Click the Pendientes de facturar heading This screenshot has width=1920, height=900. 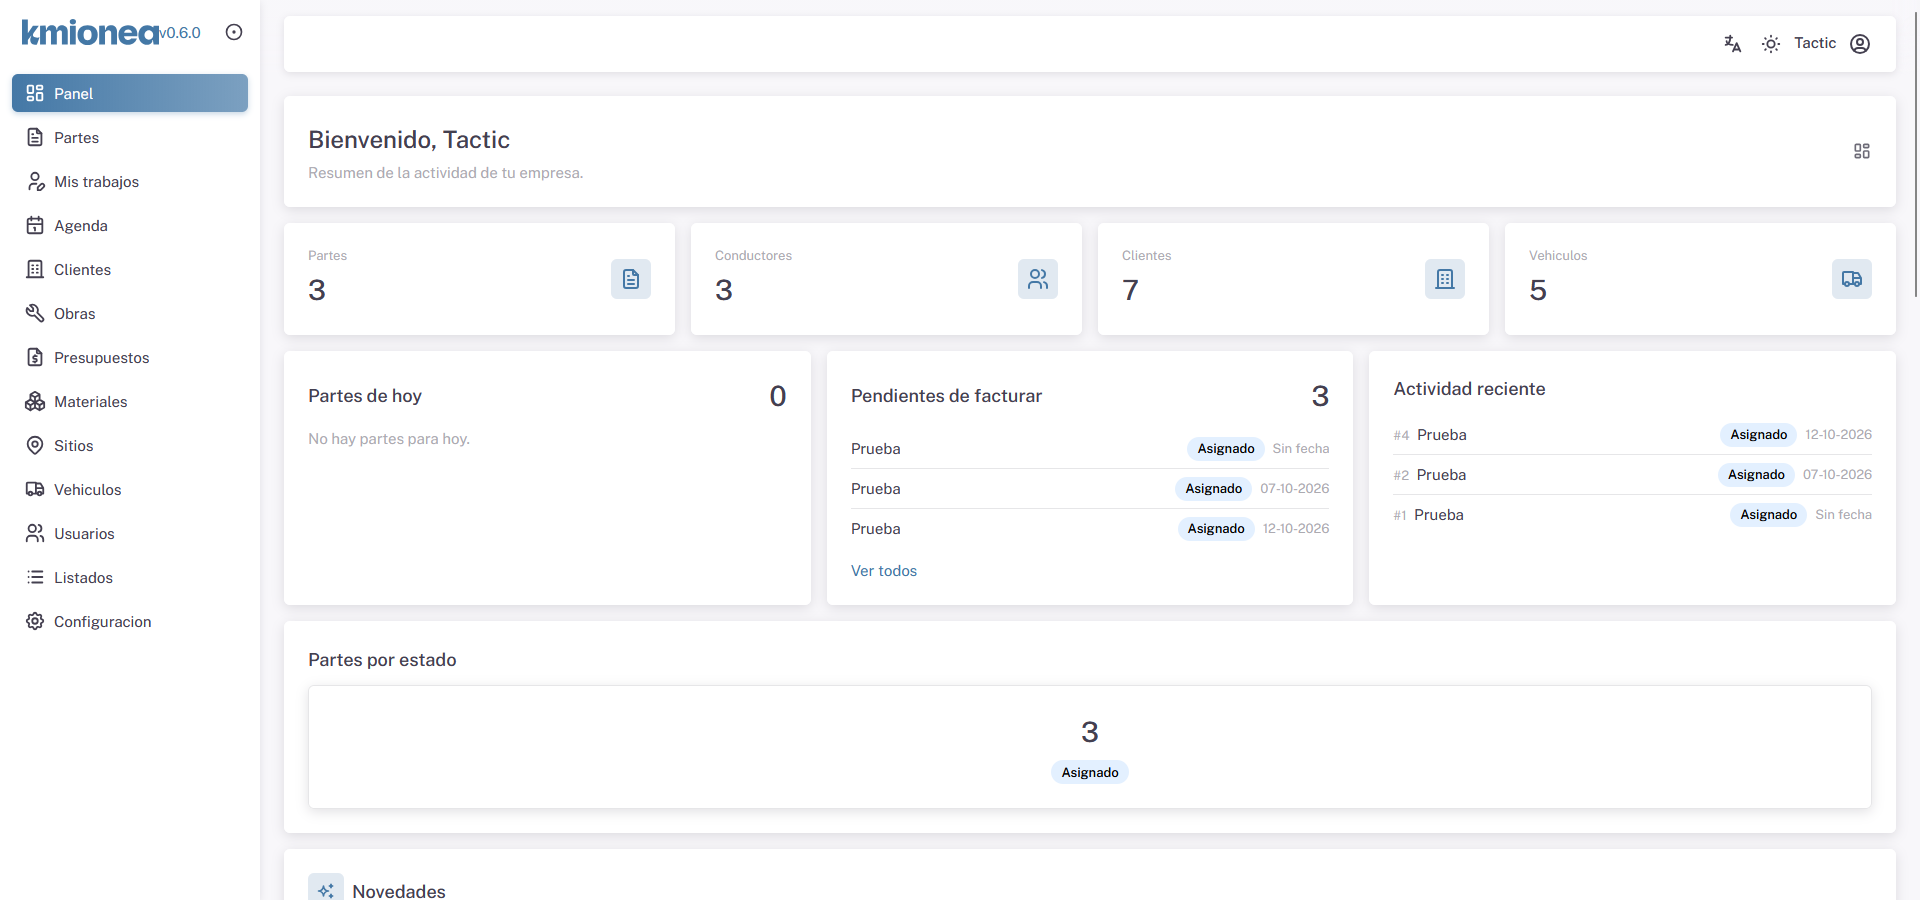point(946,396)
